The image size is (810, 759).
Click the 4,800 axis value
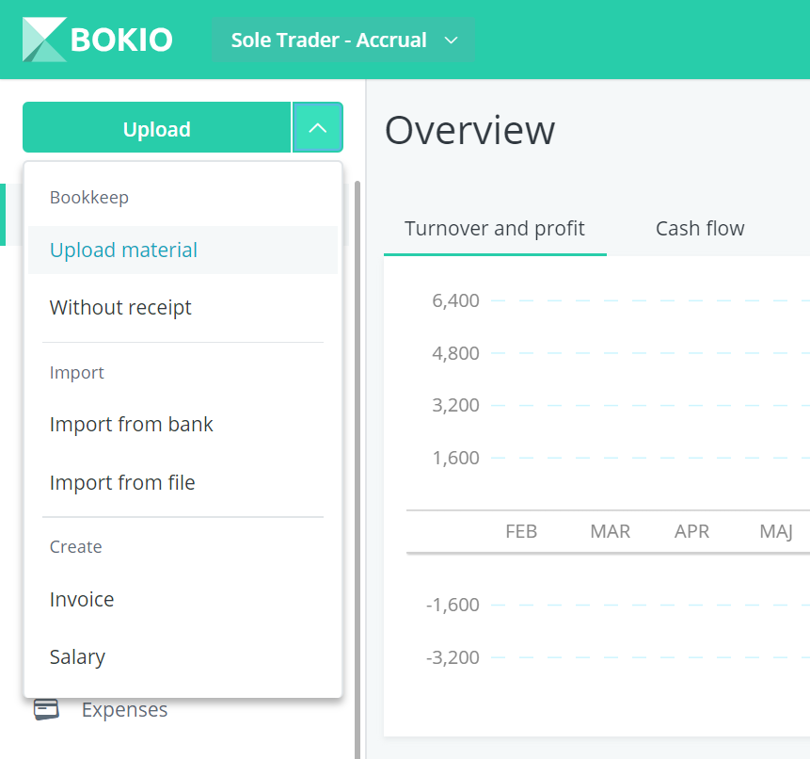pos(456,353)
